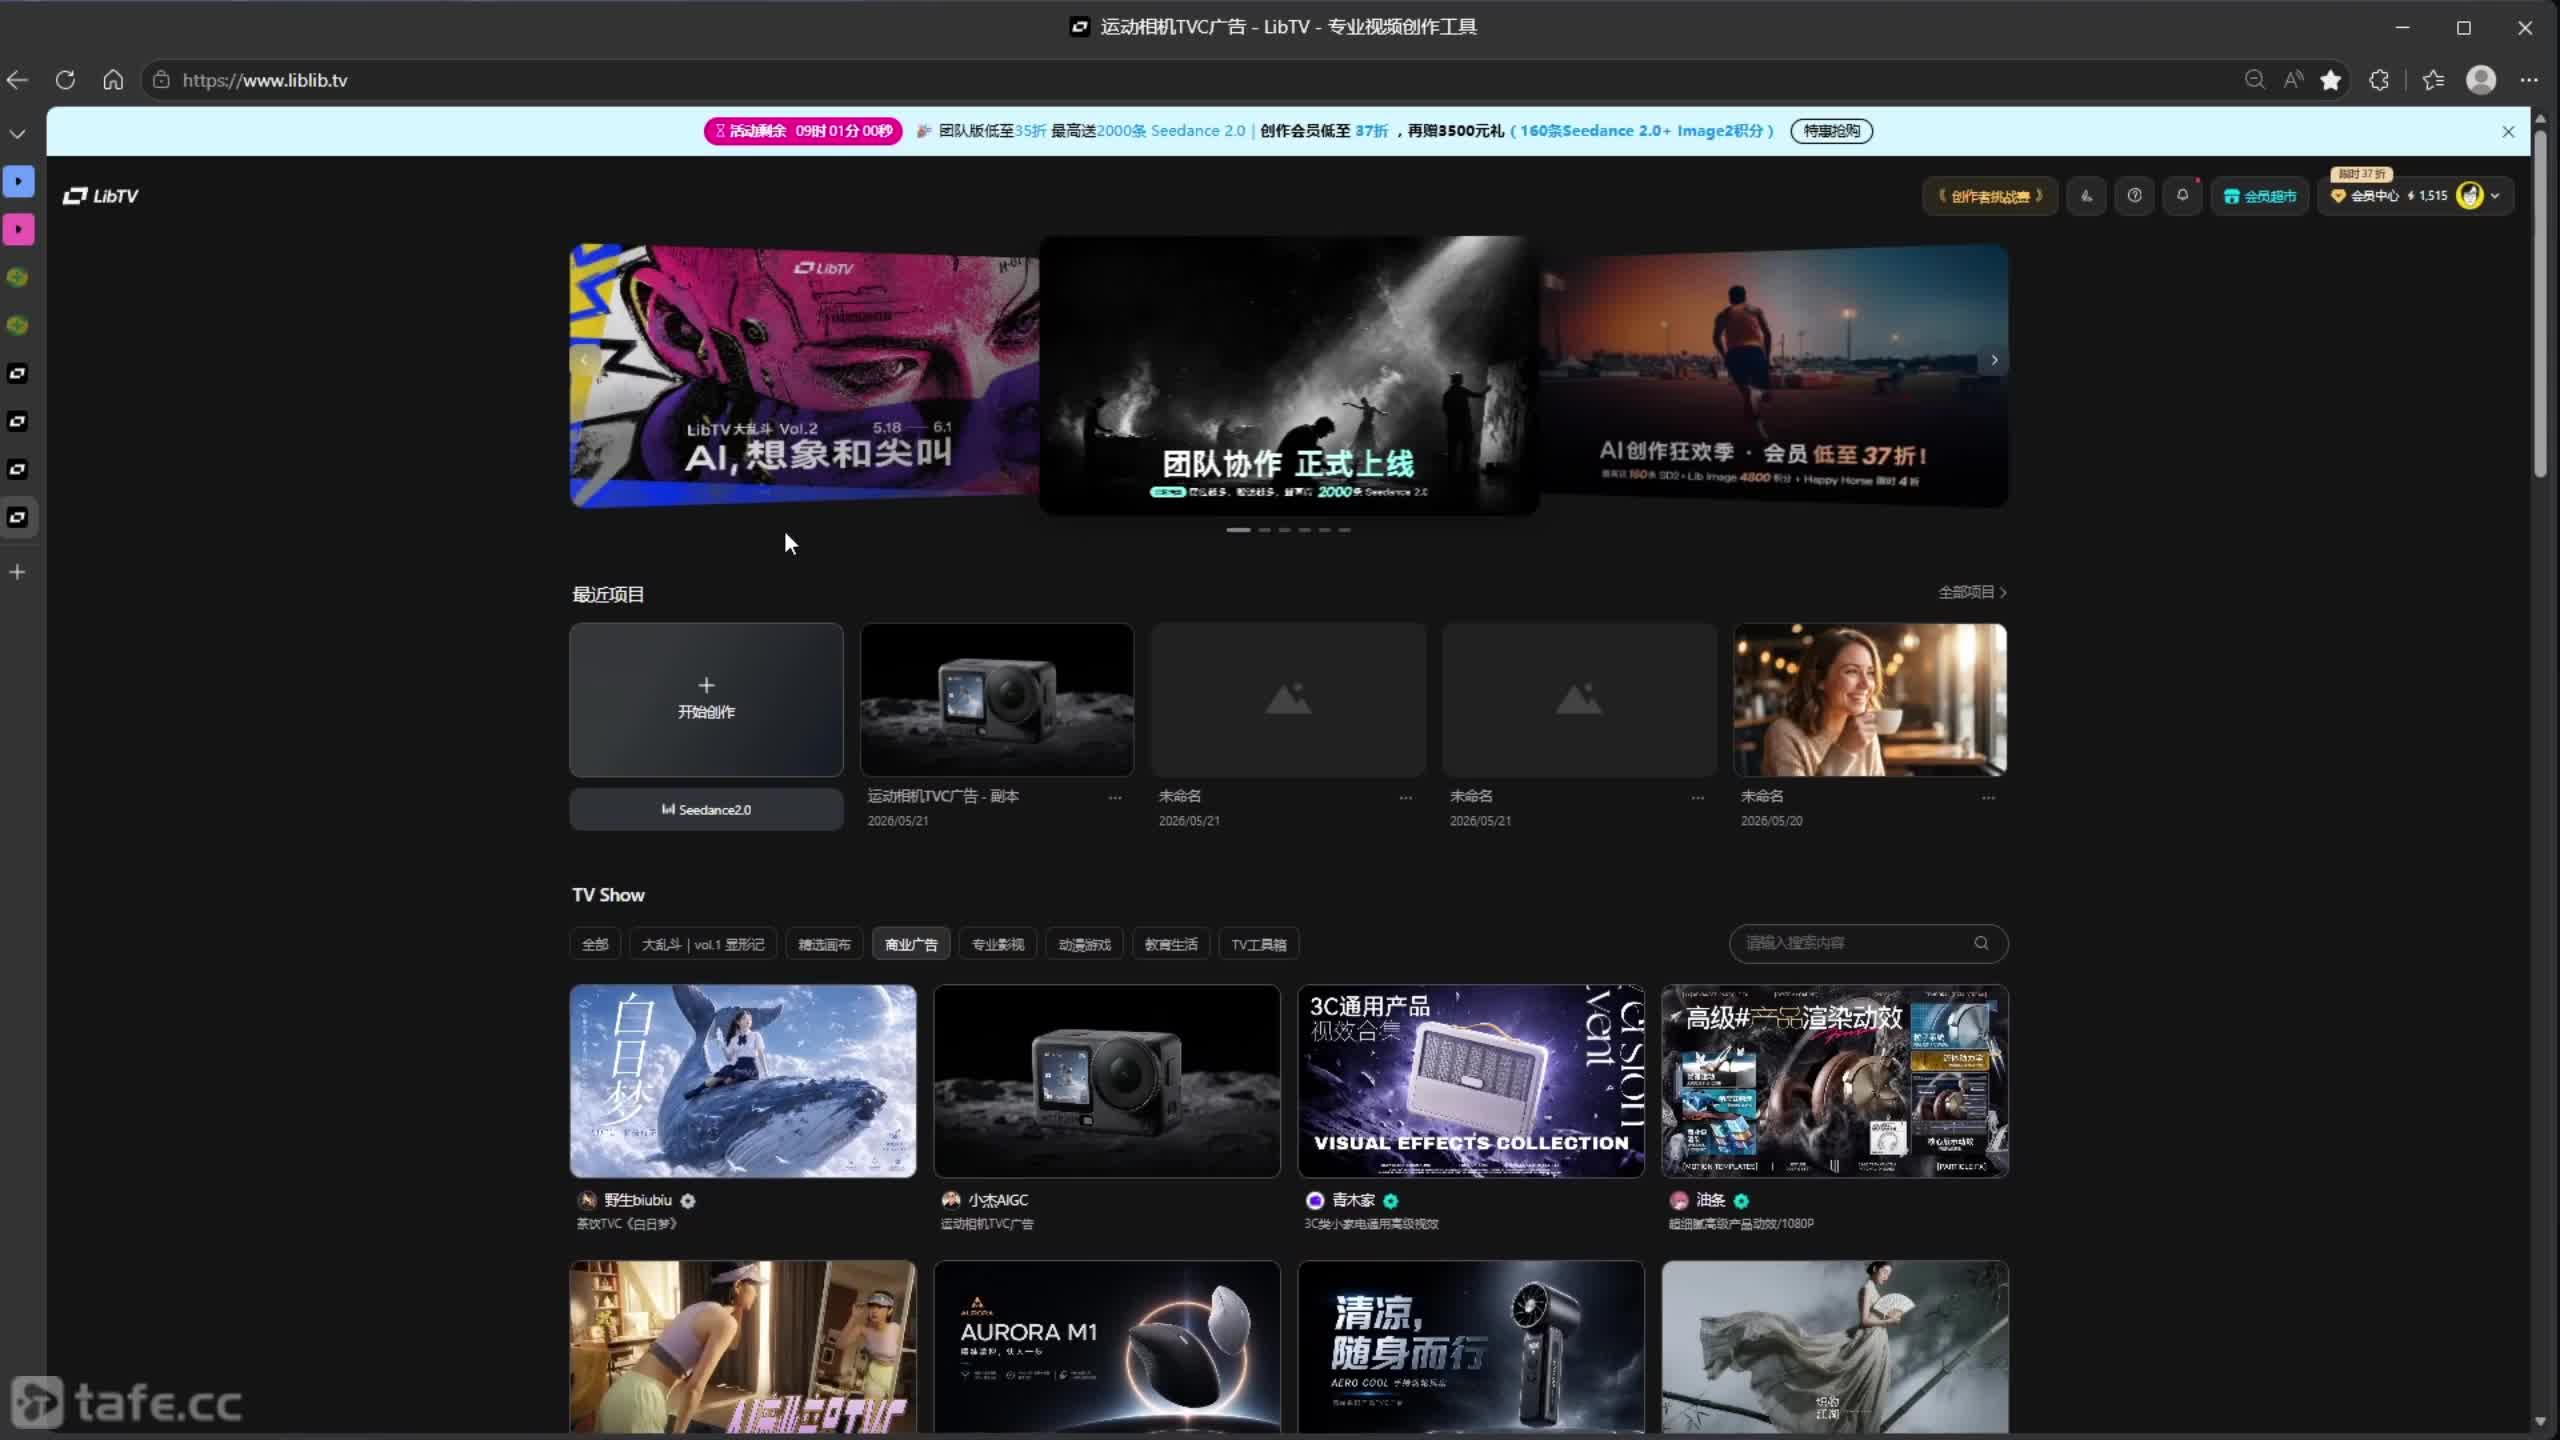Select the 全部 filter tab
Screen dimensions: 2560x1440
pyautogui.click(x=595, y=944)
